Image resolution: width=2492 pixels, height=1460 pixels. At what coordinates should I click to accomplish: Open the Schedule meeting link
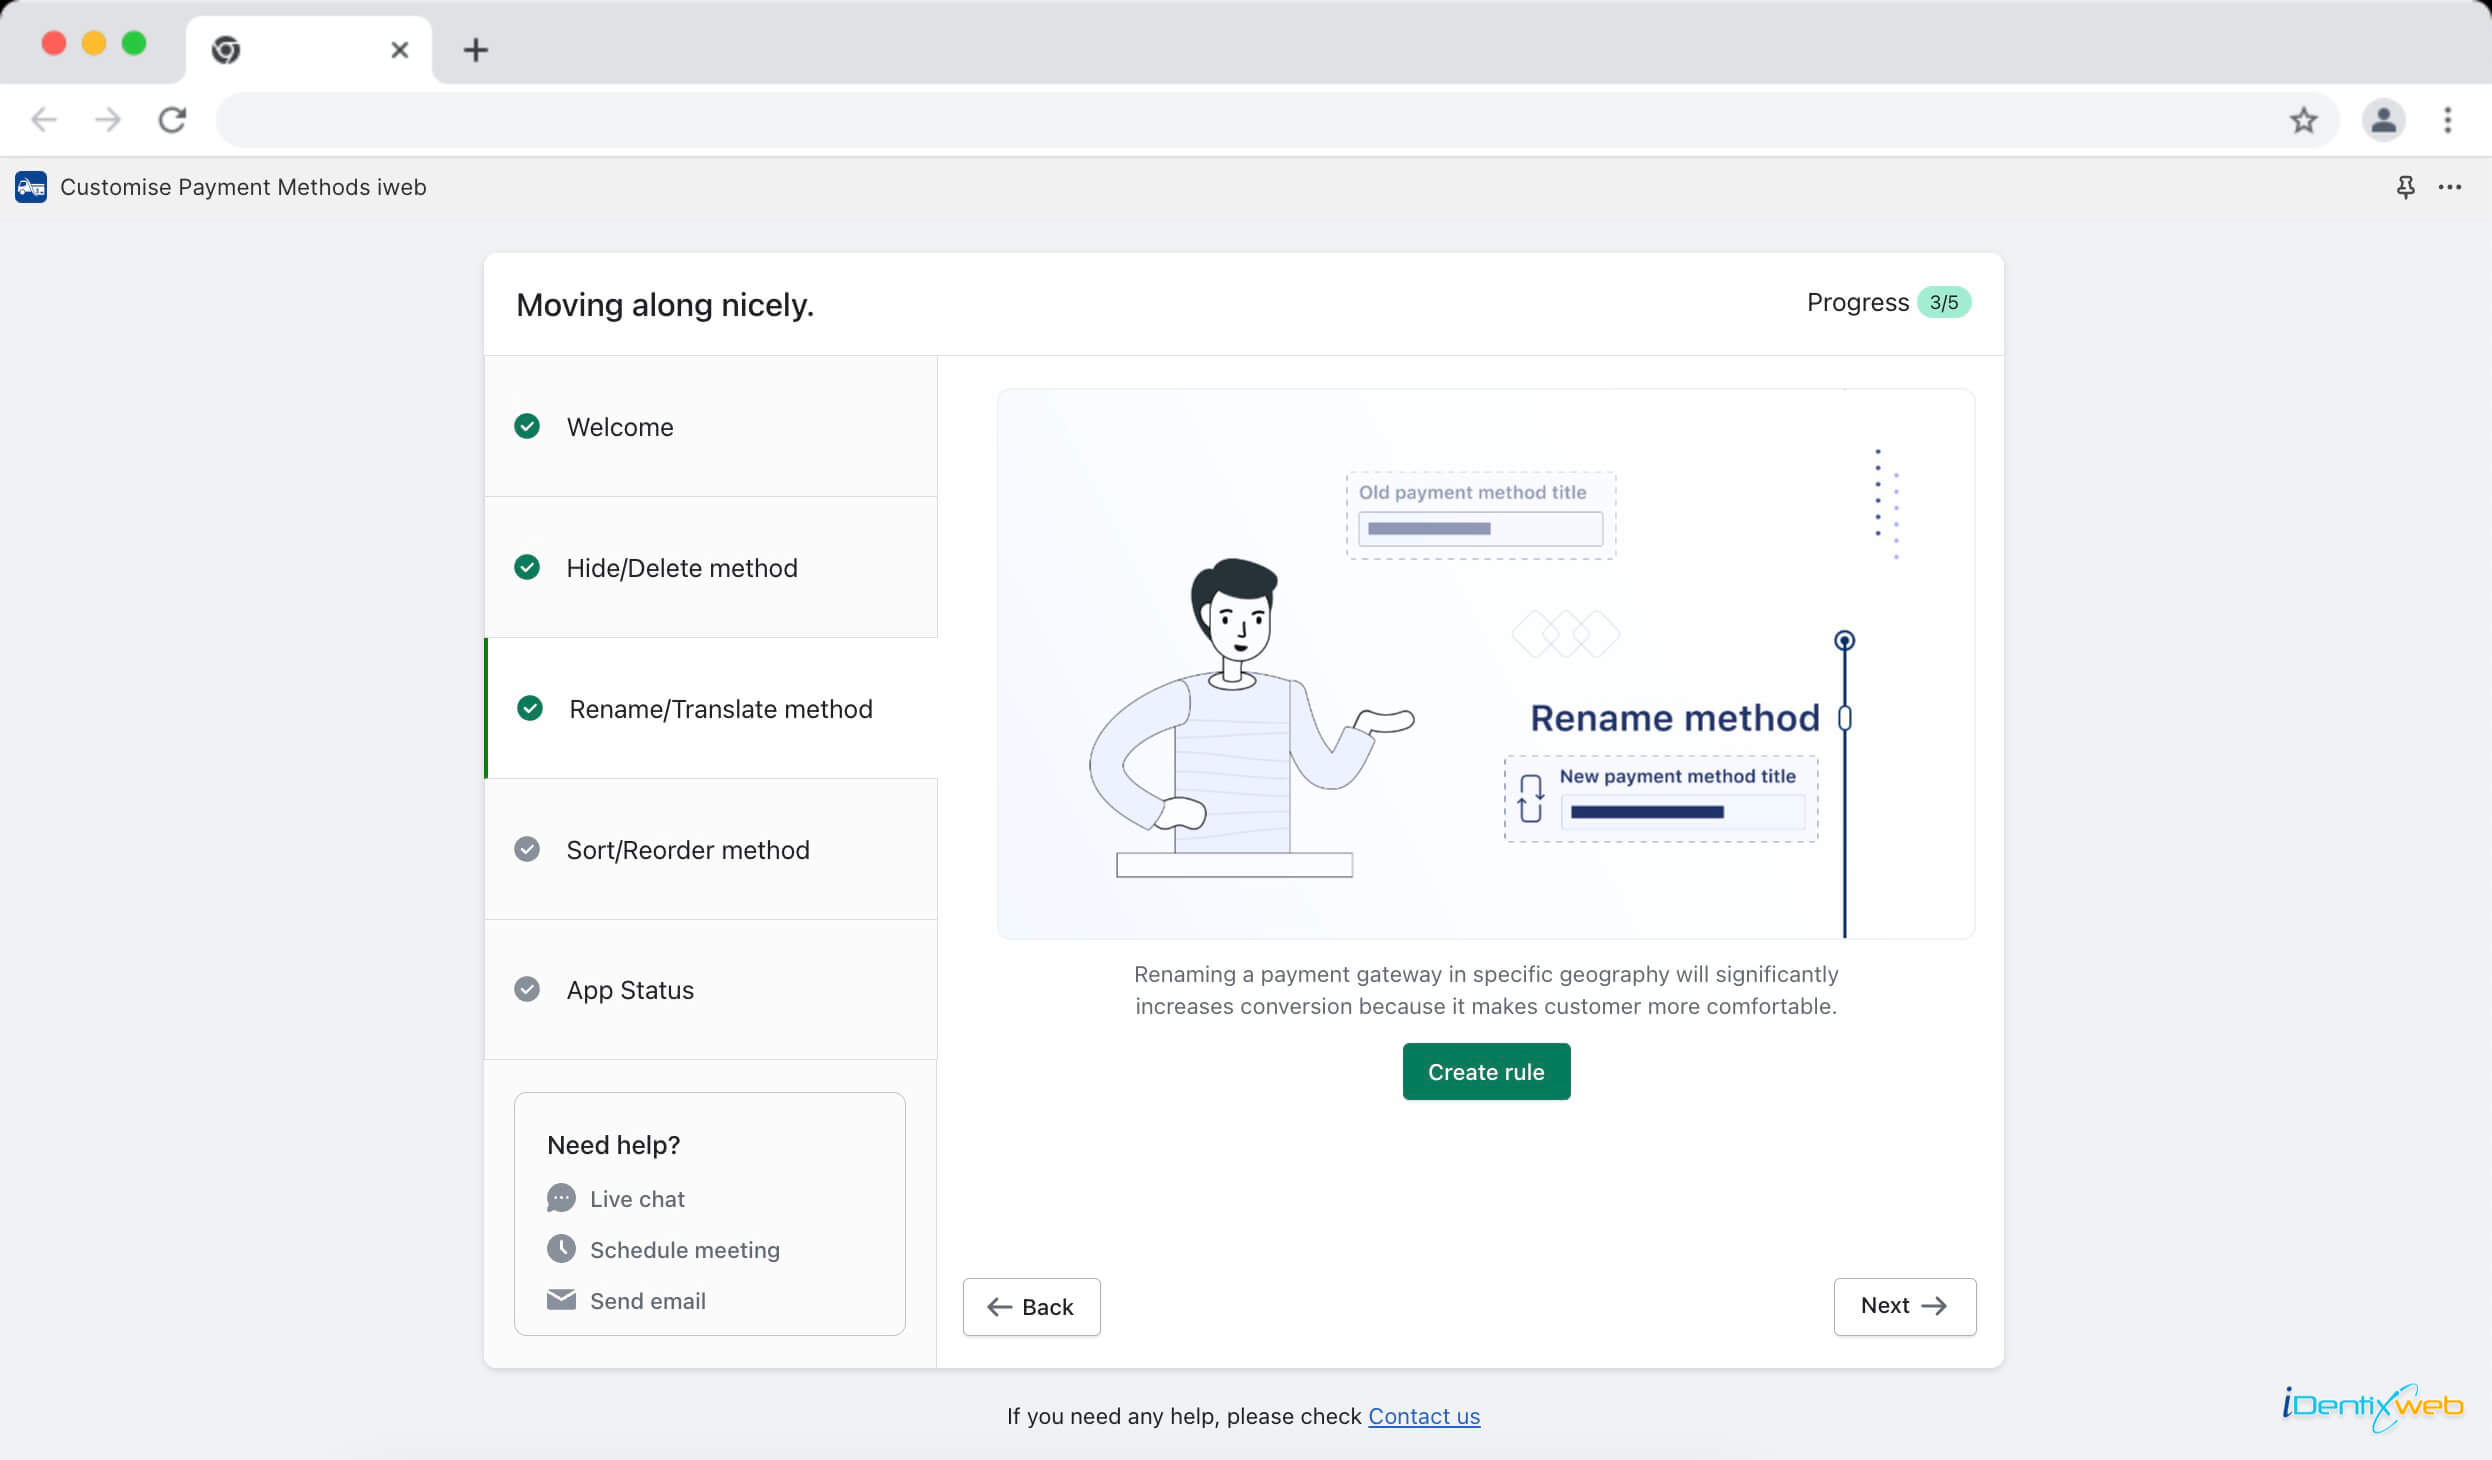click(x=685, y=1250)
